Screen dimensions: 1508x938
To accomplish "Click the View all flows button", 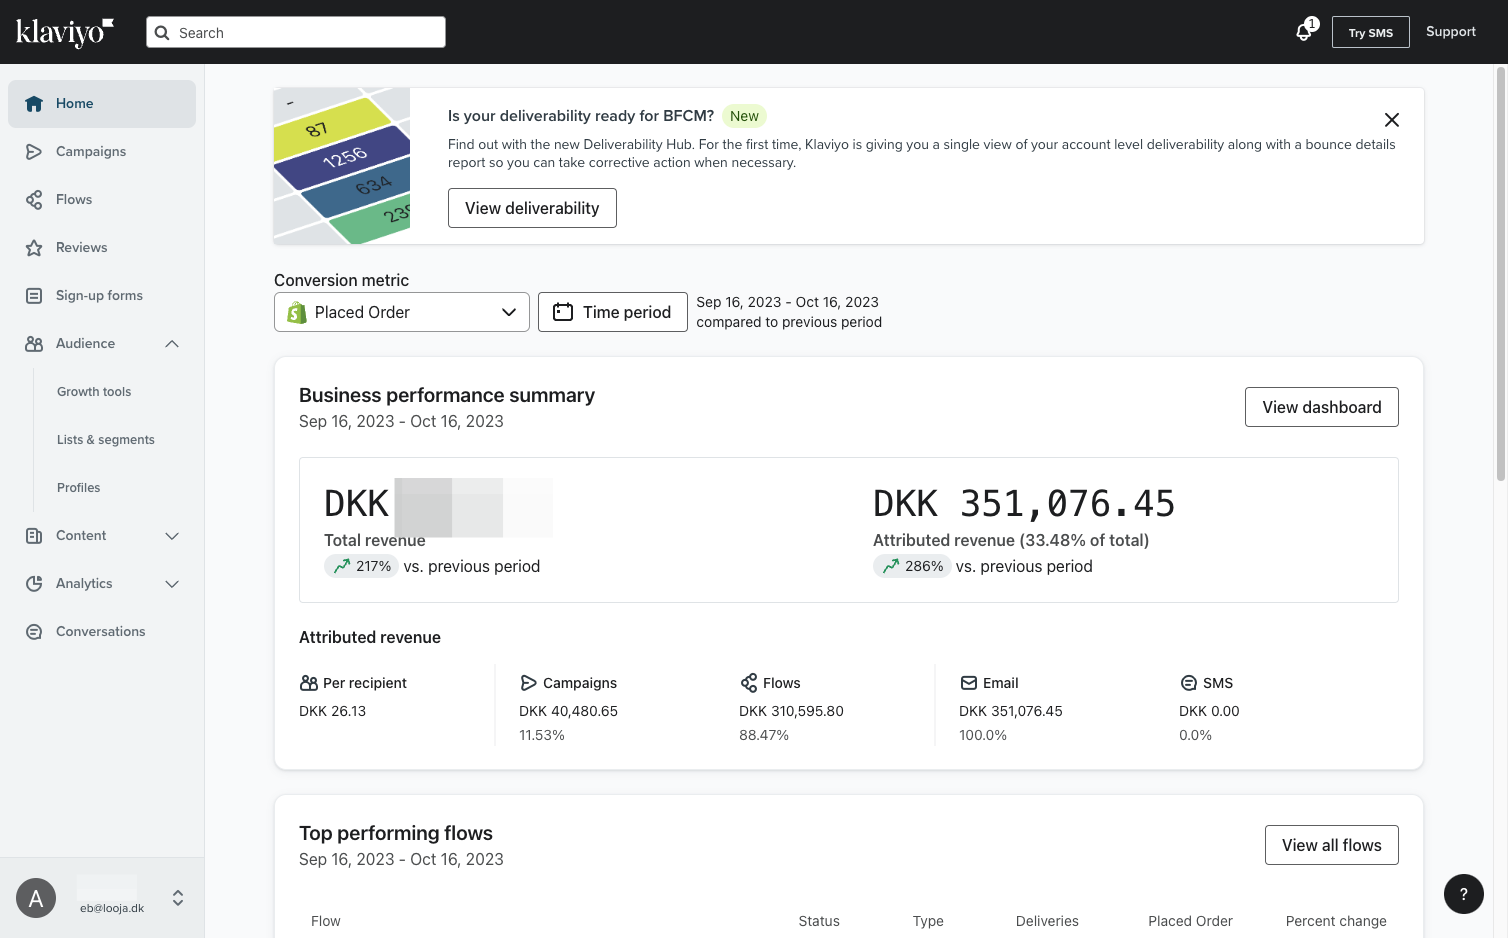I will coord(1332,845).
